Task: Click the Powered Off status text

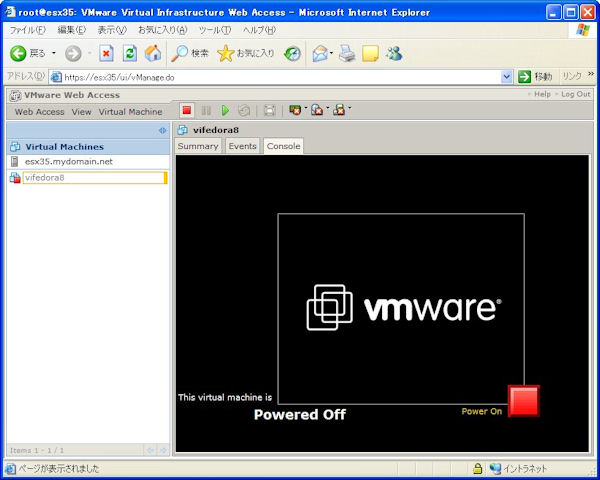Action: [x=300, y=415]
